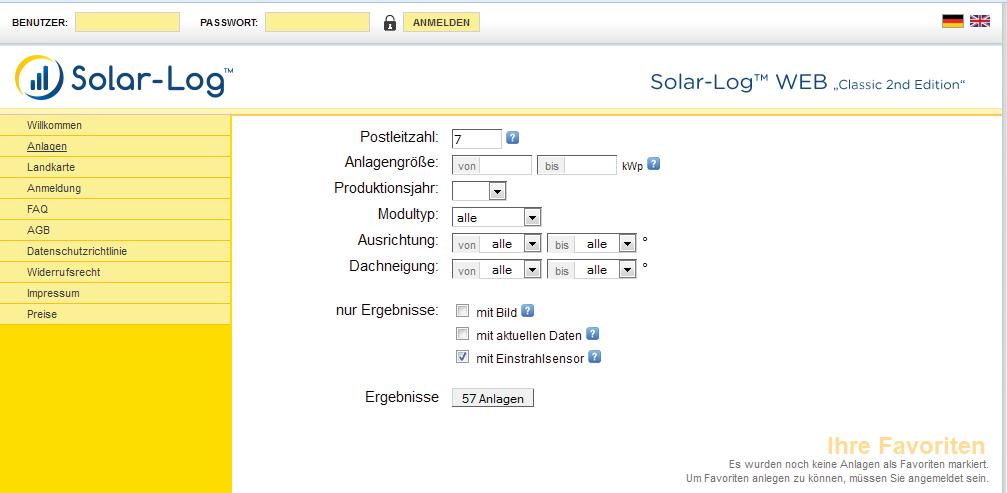
Task: Open help icon beside mit Einstrahlsensor
Action: (595, 357)
